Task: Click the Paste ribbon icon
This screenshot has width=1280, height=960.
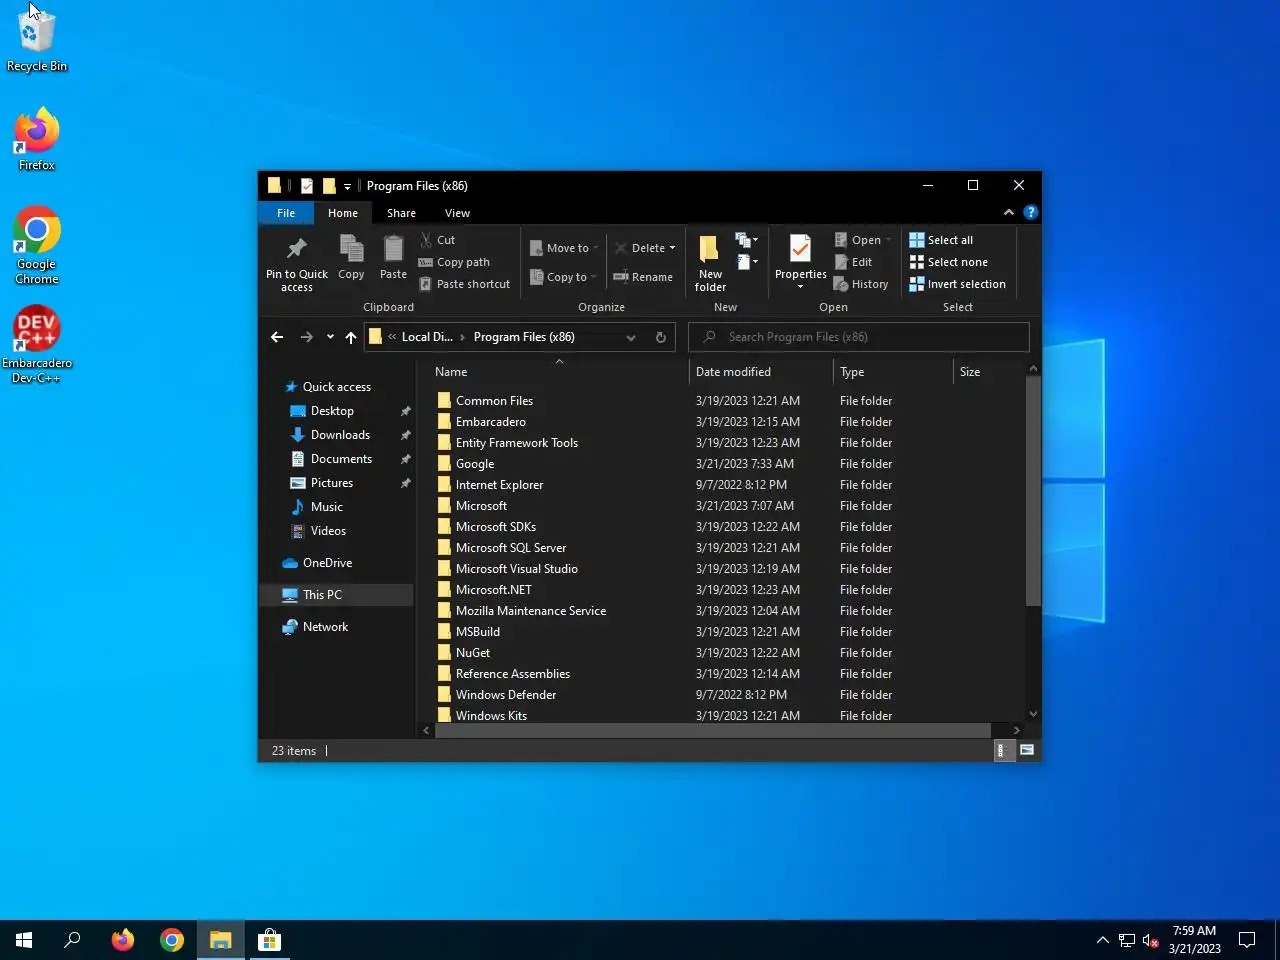Action: [x=394, y=258]
